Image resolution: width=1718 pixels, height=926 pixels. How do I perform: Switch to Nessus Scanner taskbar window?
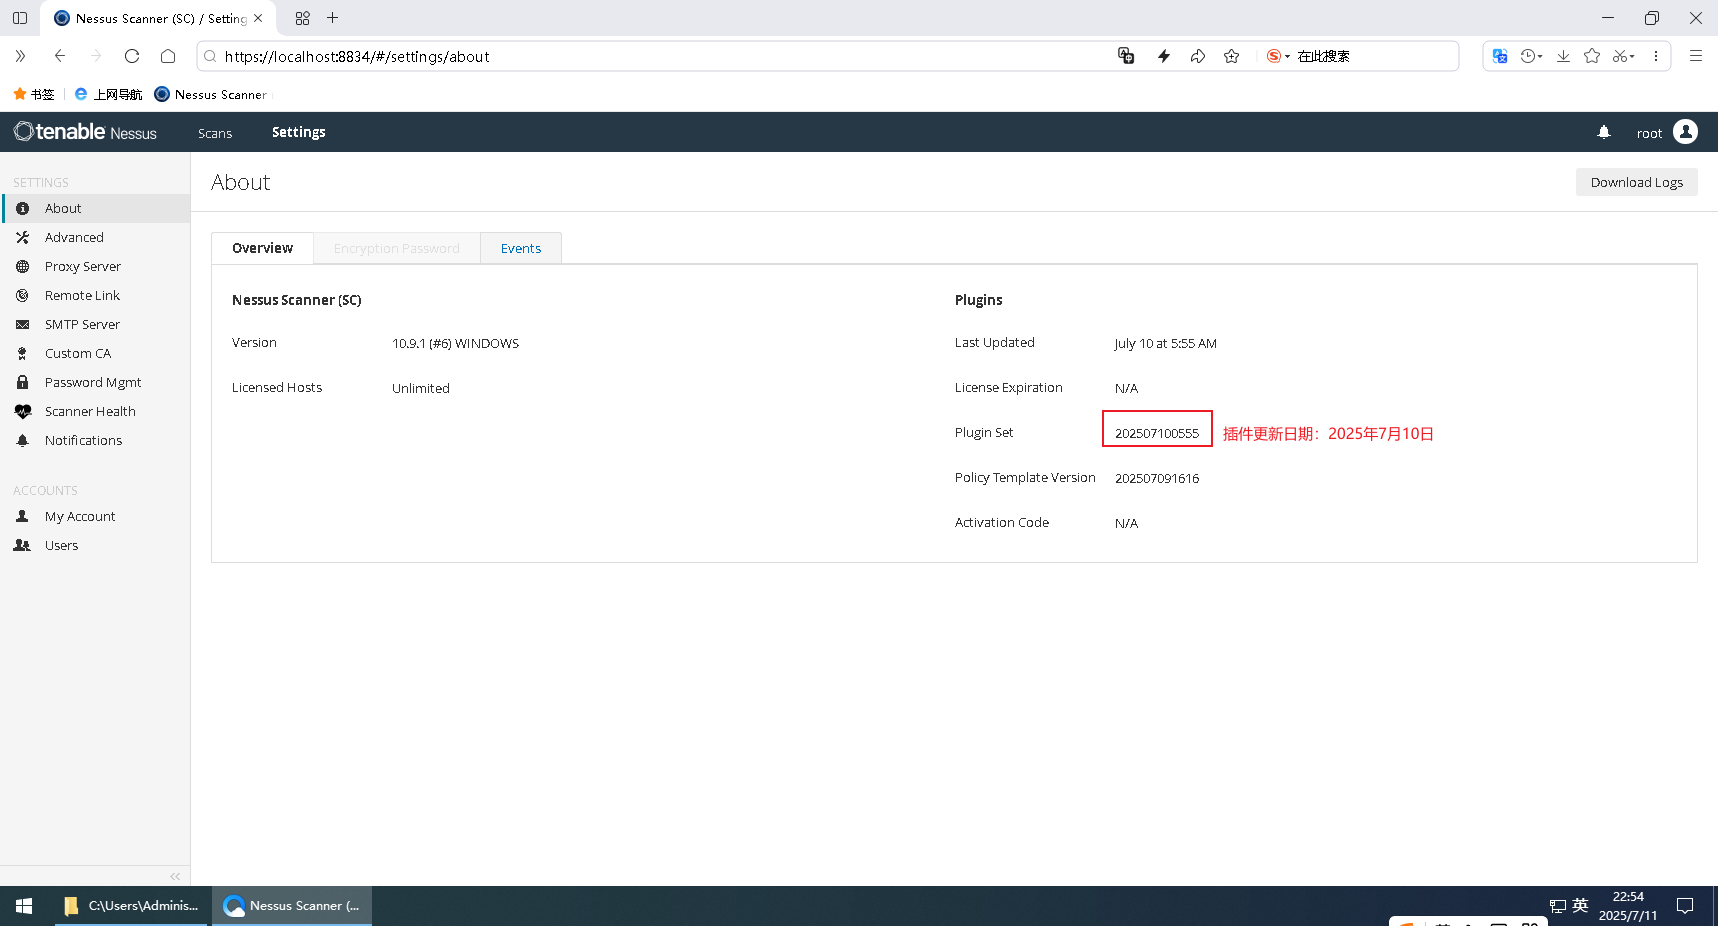click(x=292, y=906)
